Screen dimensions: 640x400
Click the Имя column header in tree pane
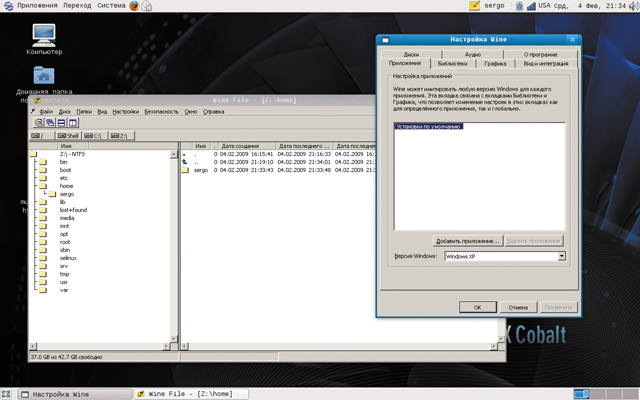[73, 146]
